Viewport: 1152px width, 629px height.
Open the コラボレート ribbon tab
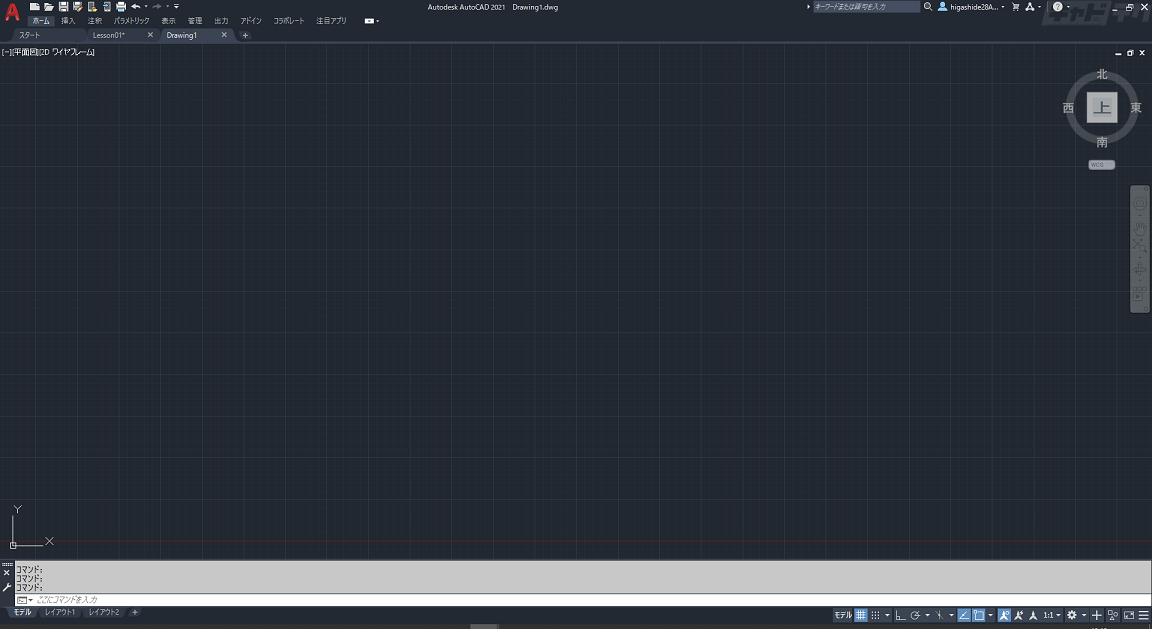pyautogui.click(x=289, y=21)
